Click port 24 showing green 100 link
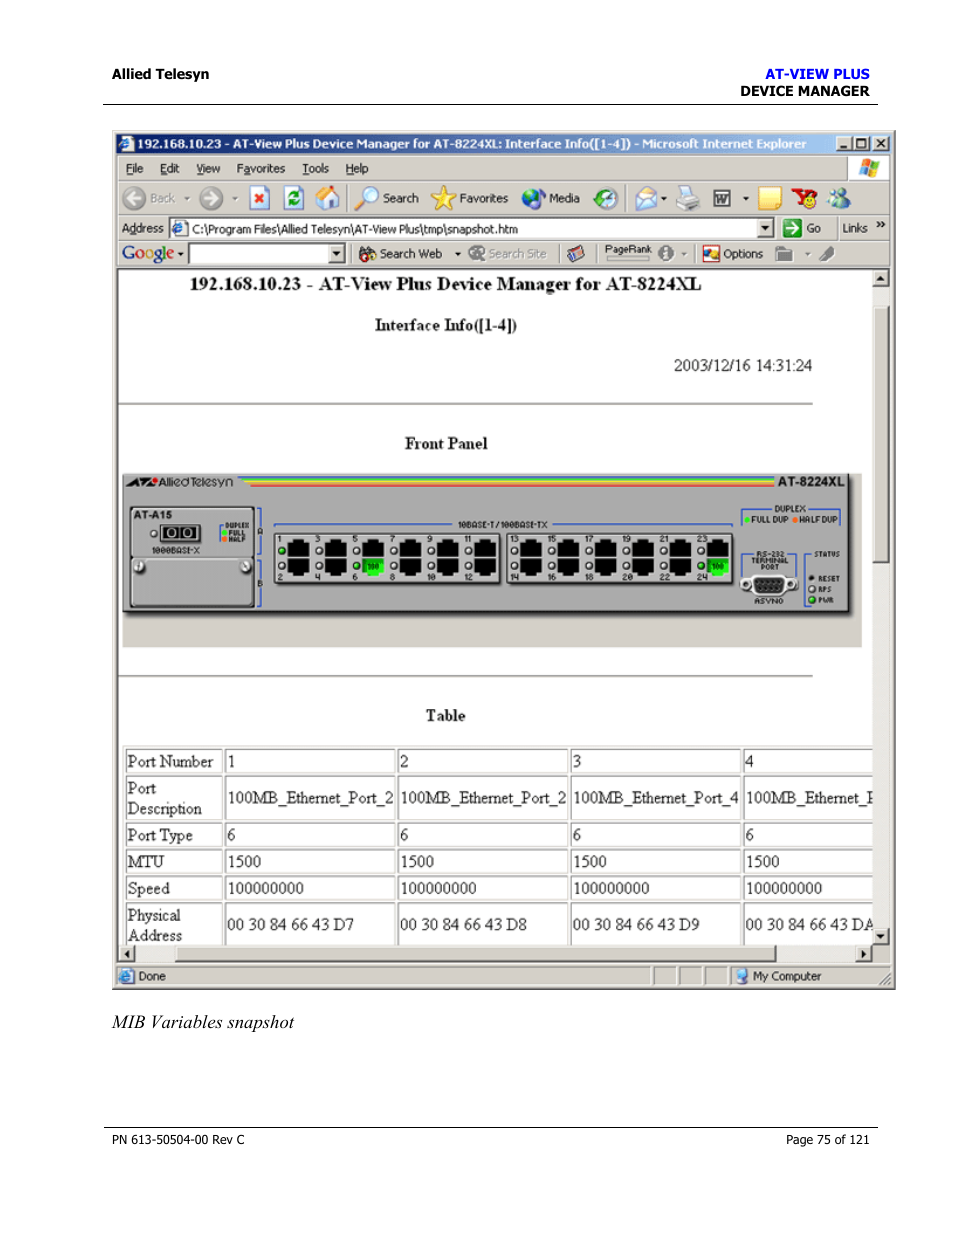Screen dimensions: 954x1235 [x=717, y=566]
